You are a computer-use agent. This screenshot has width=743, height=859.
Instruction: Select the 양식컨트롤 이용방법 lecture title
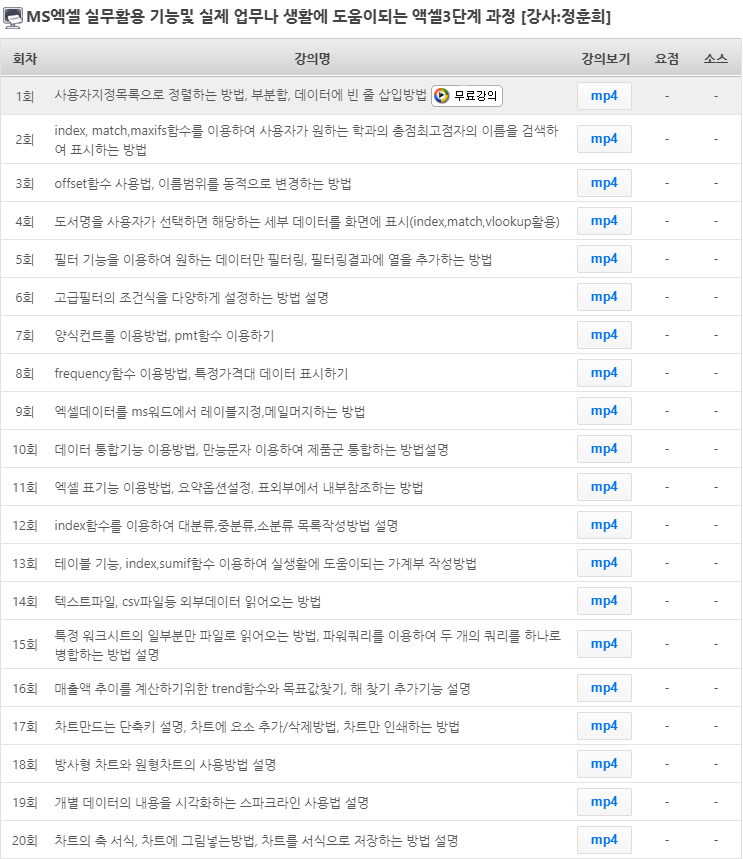[164, 335]
